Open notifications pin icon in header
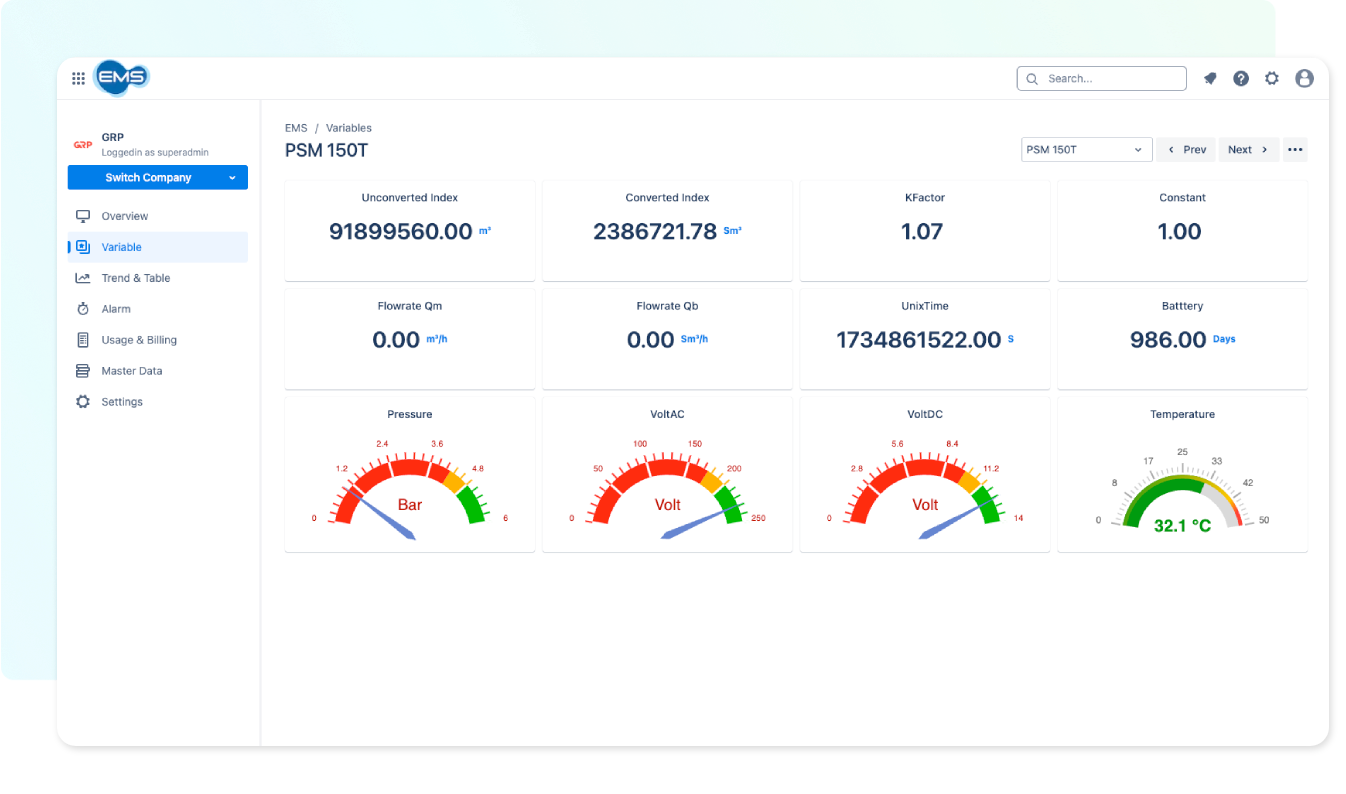The width and height of the screenshot is (1346, 794). pos(1210,79)
